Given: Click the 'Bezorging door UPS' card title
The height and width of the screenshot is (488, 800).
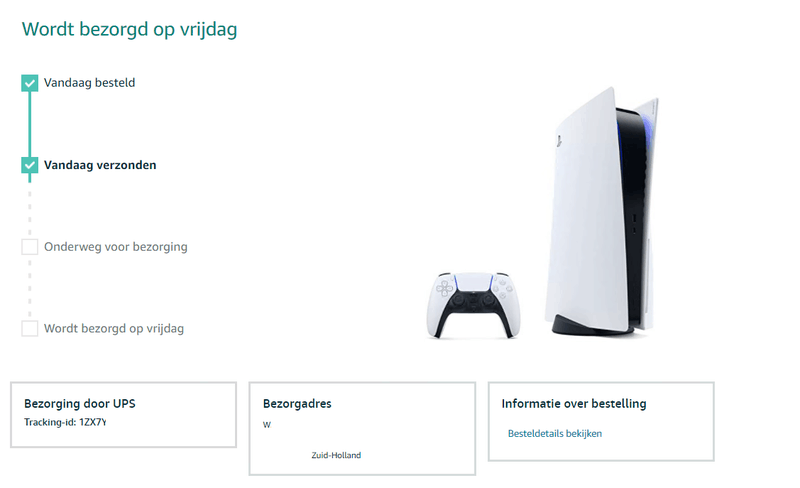Looking at the screenshot, I should click(x=80, y=404).
